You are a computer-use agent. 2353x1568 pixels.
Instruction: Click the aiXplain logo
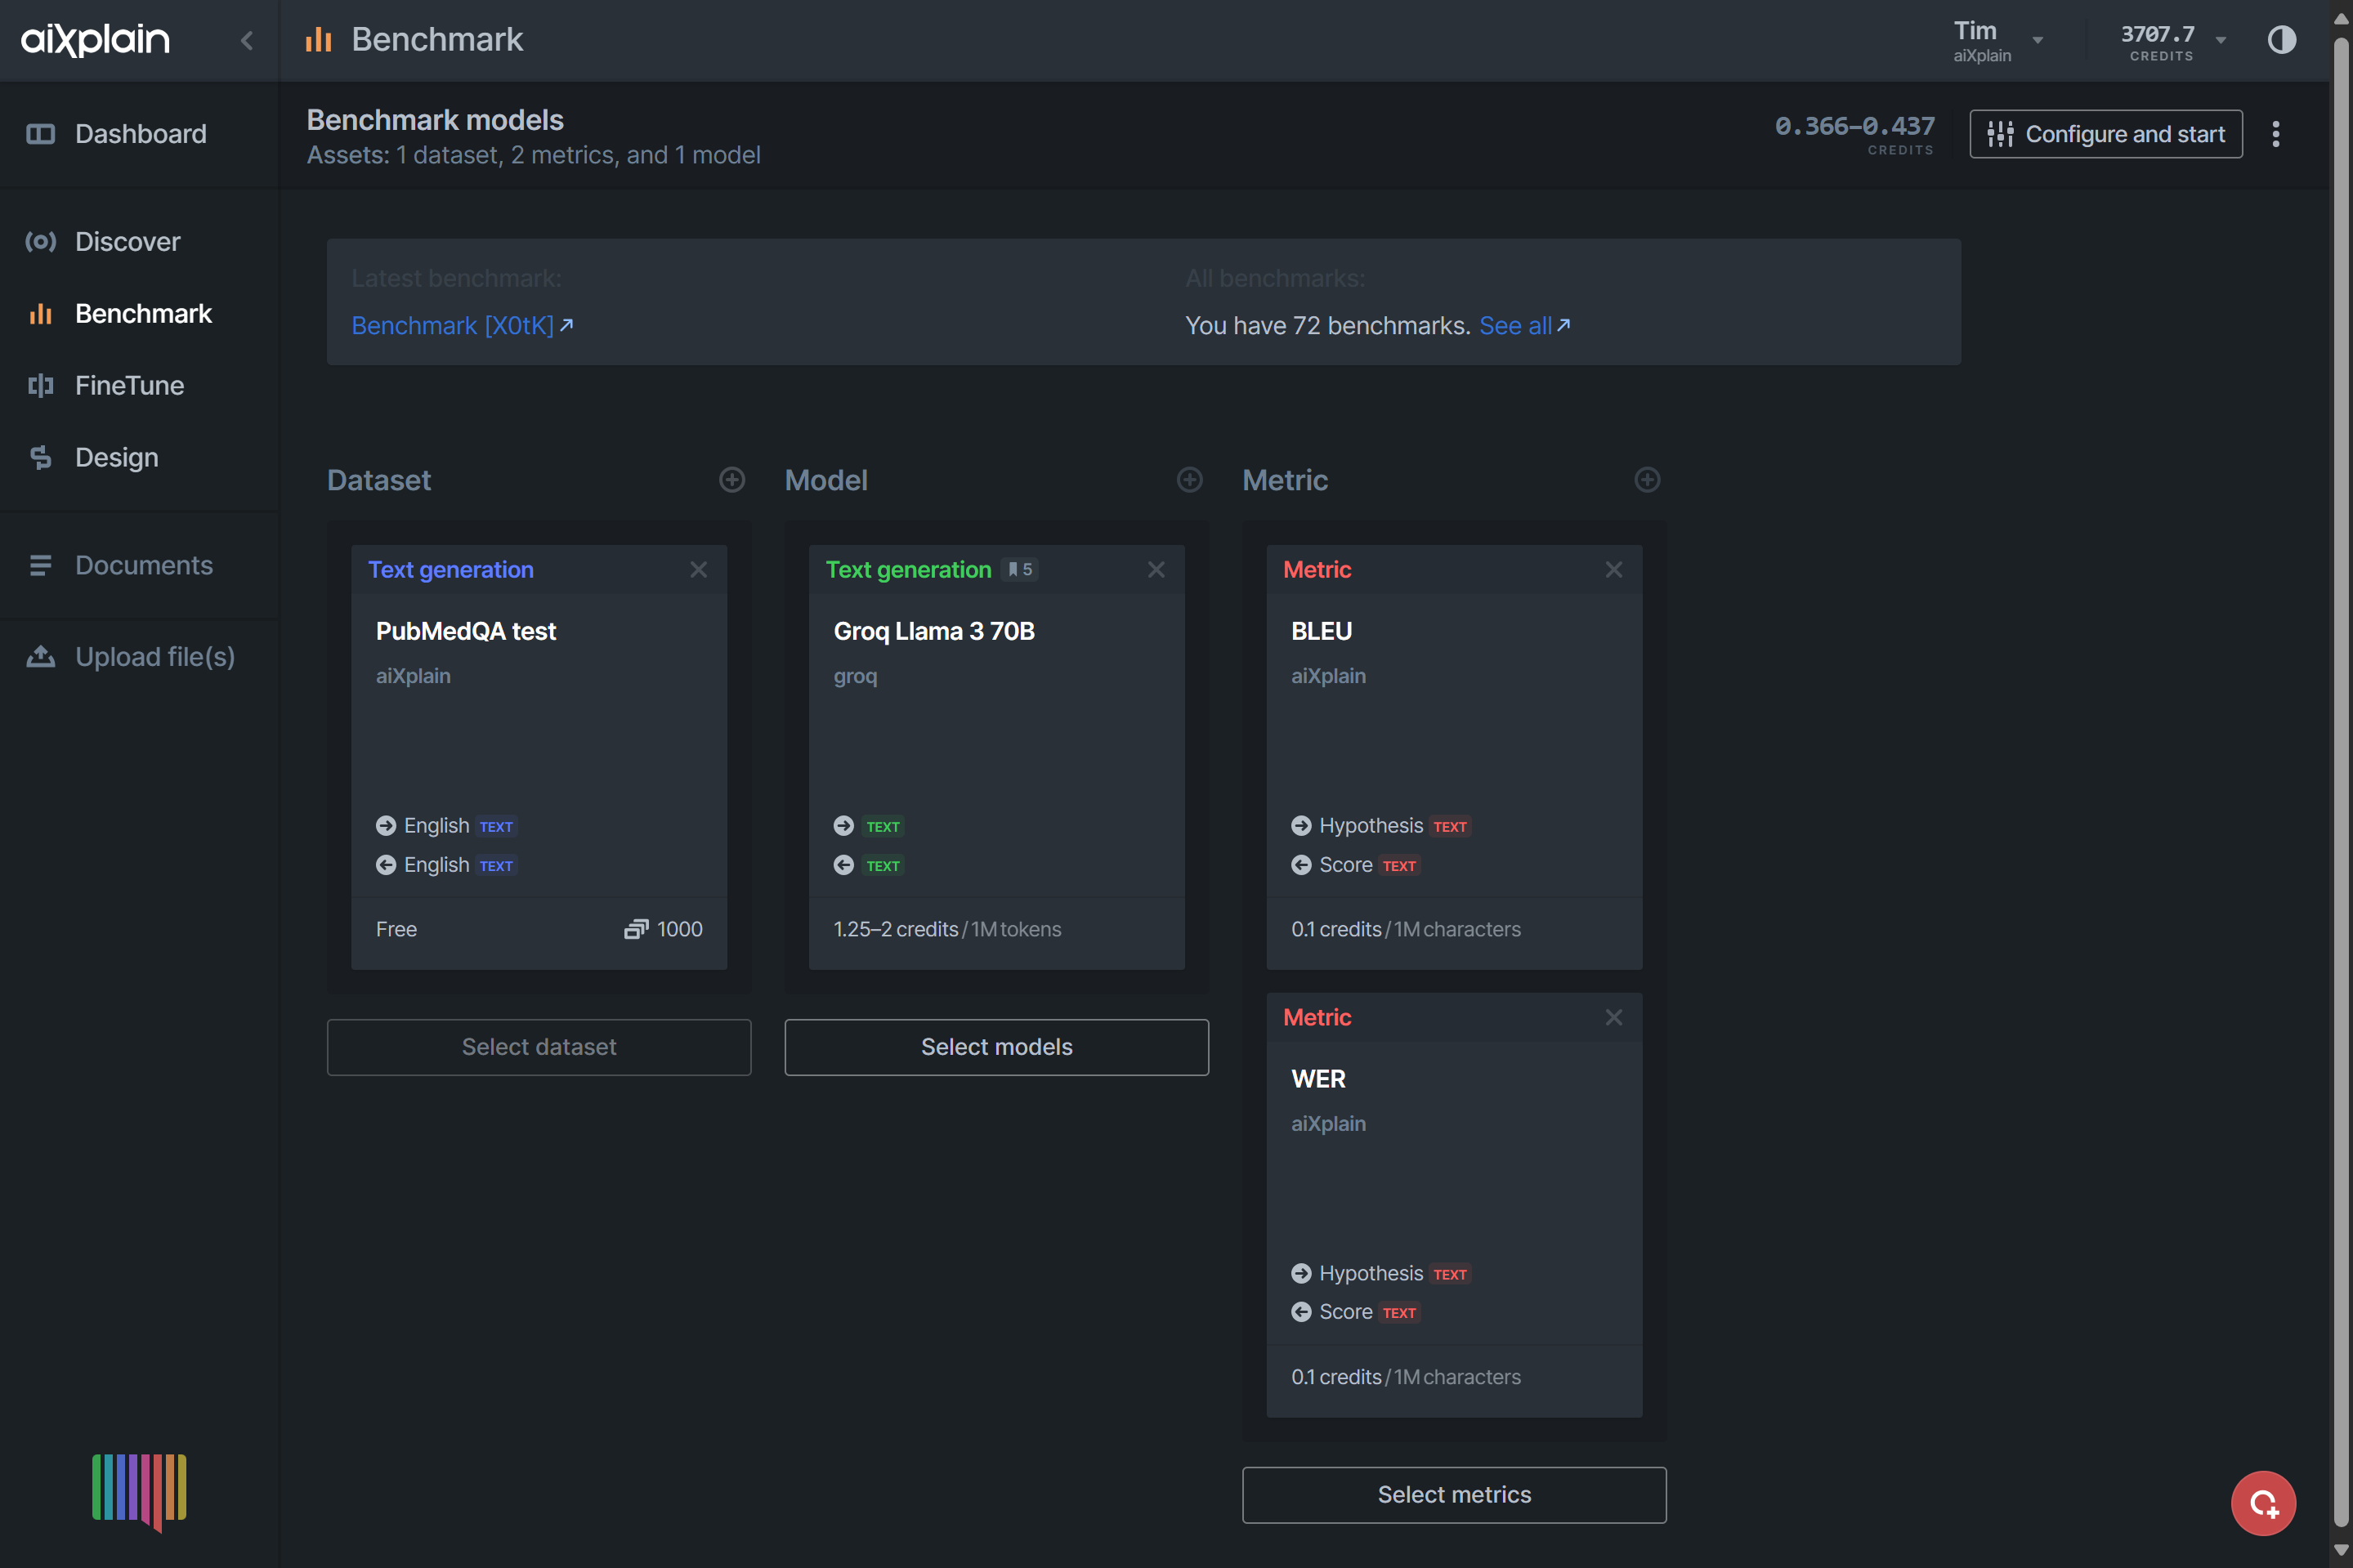pyautogui.click(x=96, y=40)
